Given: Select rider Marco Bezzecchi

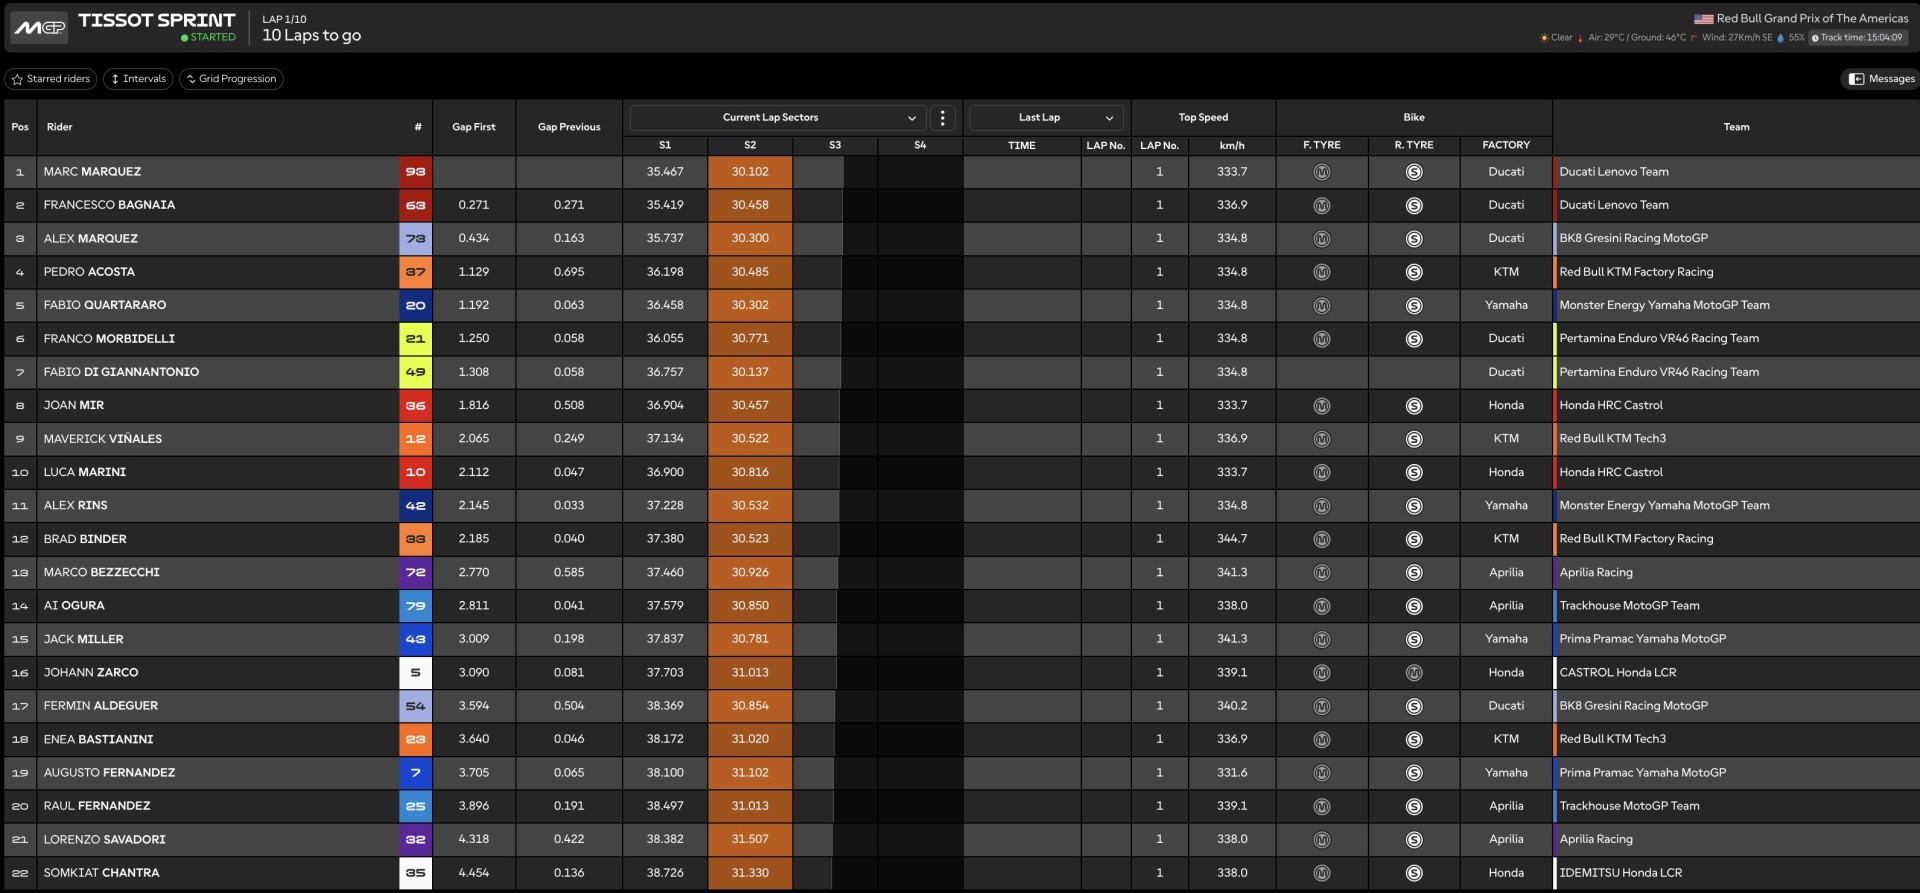Looking at the screenshot, I should coord(101,572).
